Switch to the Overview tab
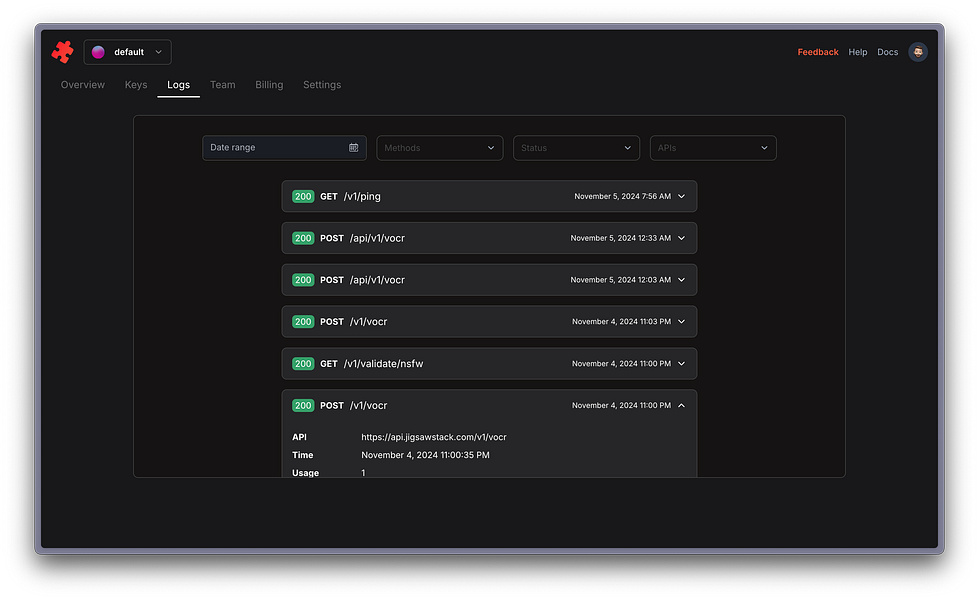 tap(82, 85)
